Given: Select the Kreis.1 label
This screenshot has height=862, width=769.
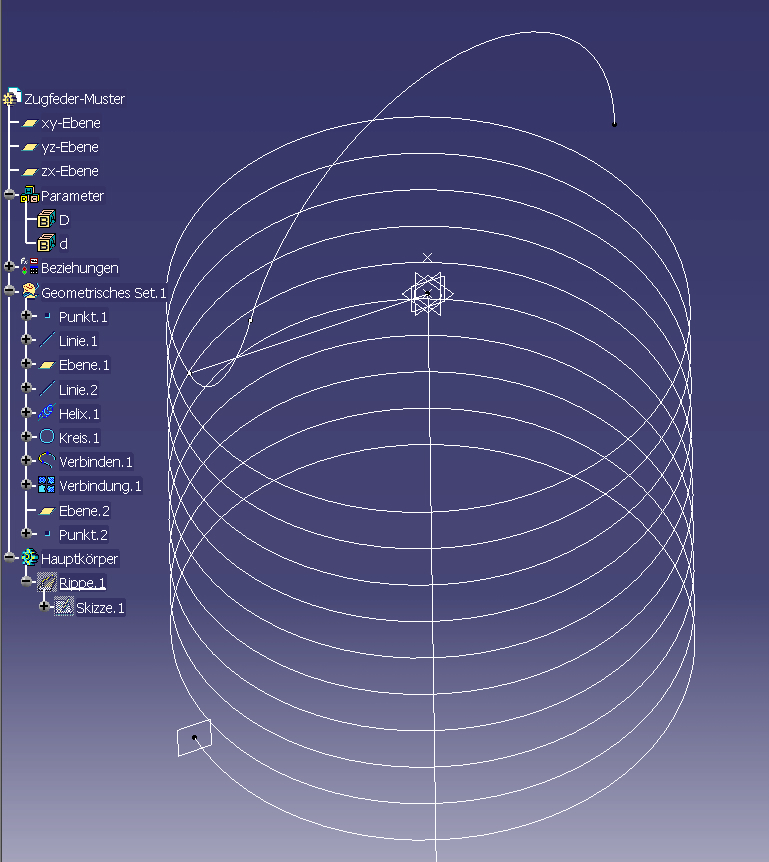Looking at the screenshot, I should point(79,438).
